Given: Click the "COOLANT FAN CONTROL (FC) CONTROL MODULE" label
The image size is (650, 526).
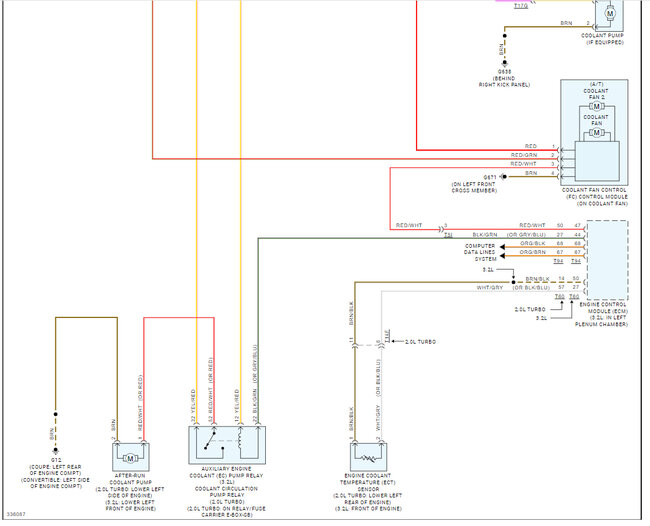Looking at the screenshot, I should pos(597,193).
